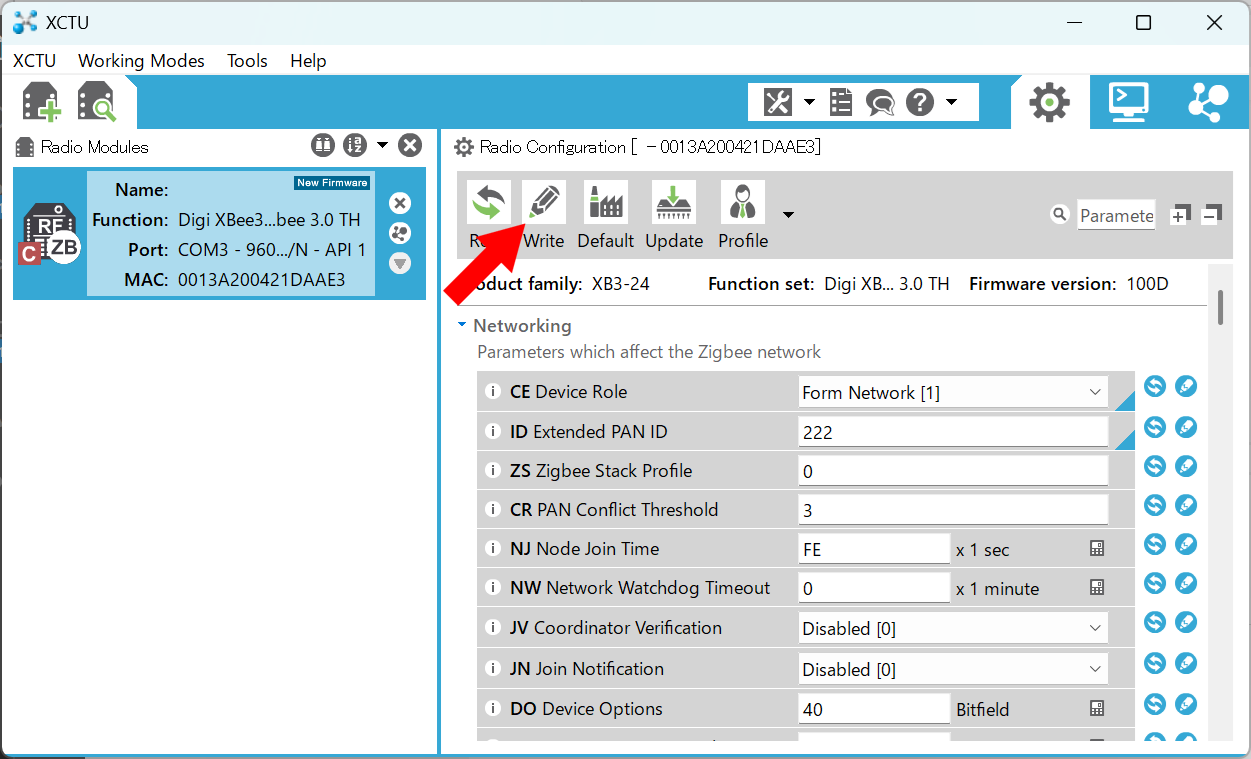Open calculator for NW Network Watchdog Timeout
This screenshot has height=759, width=1251.
point(1097,588)
